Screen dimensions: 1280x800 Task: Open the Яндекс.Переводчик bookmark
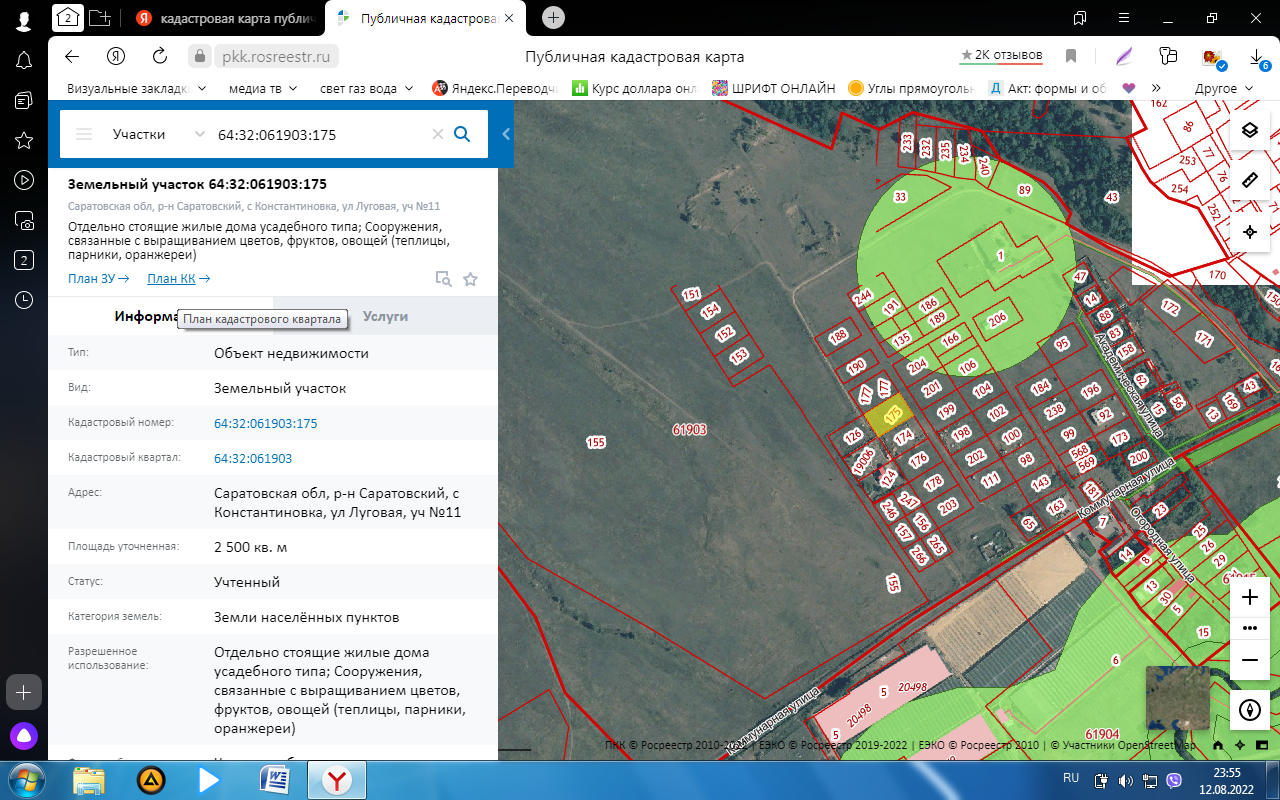pyautogui.click(x=494, y=88)
